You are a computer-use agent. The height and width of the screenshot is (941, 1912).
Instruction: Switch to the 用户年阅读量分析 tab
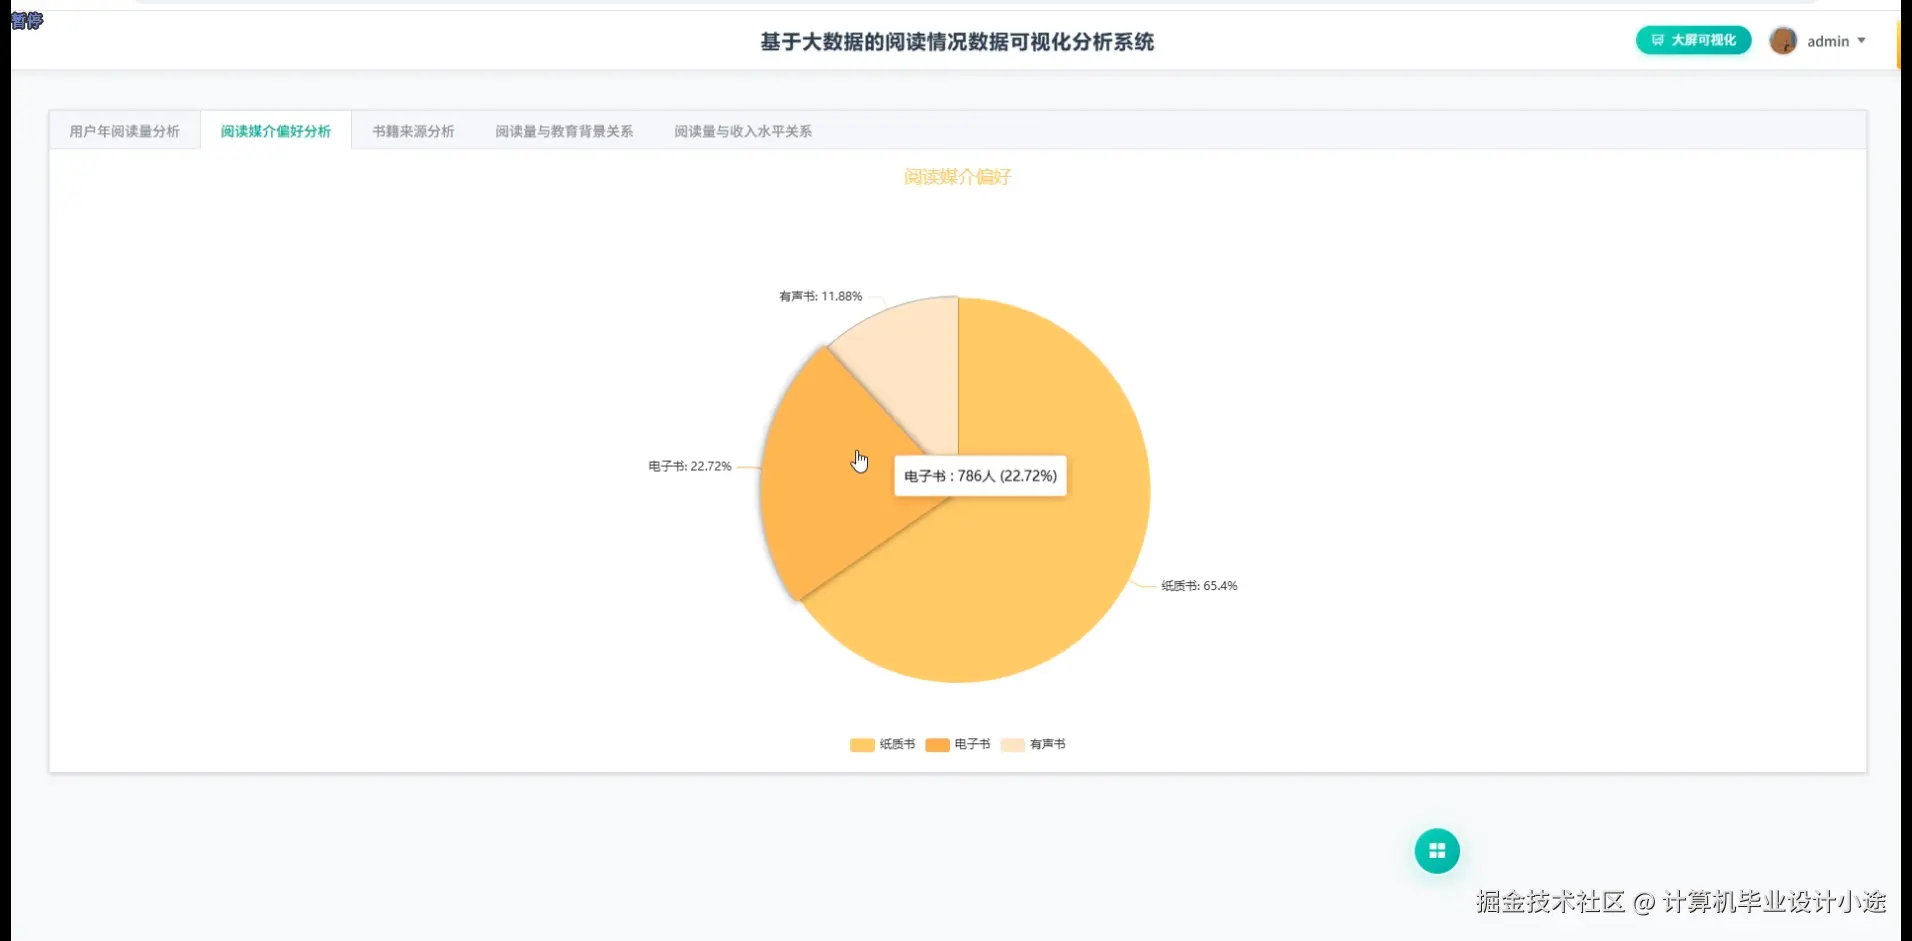123,130
